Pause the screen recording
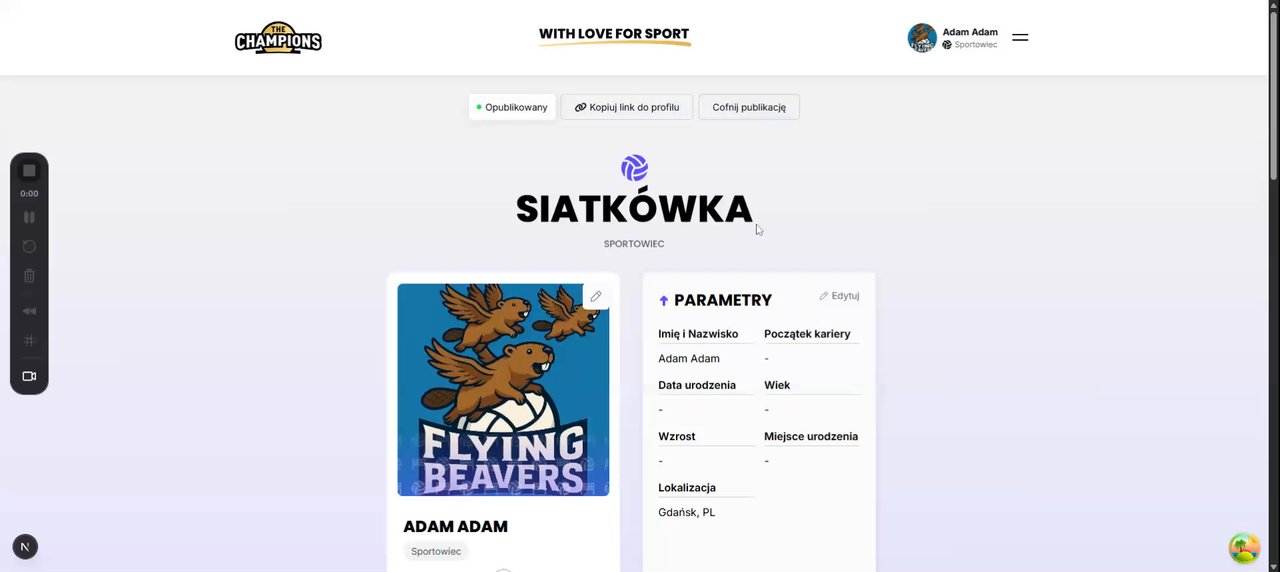Image resolution: width=1280 pixels, height=572 pixels. [29, 217]
